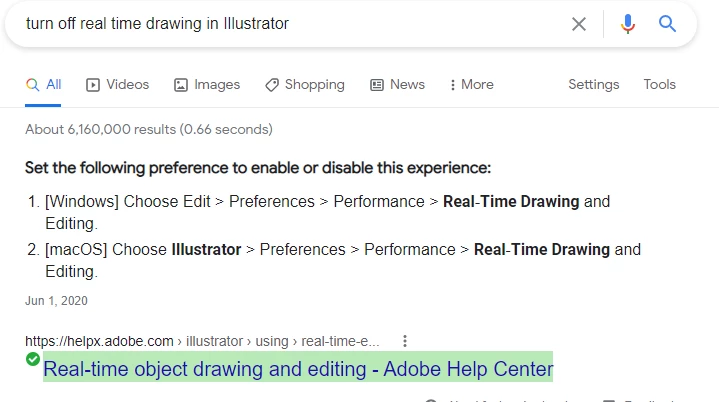Image resolution: width=719 pixels, height=402 pixels.
Task: Select the Images results tab
Action: pos(207,85)
